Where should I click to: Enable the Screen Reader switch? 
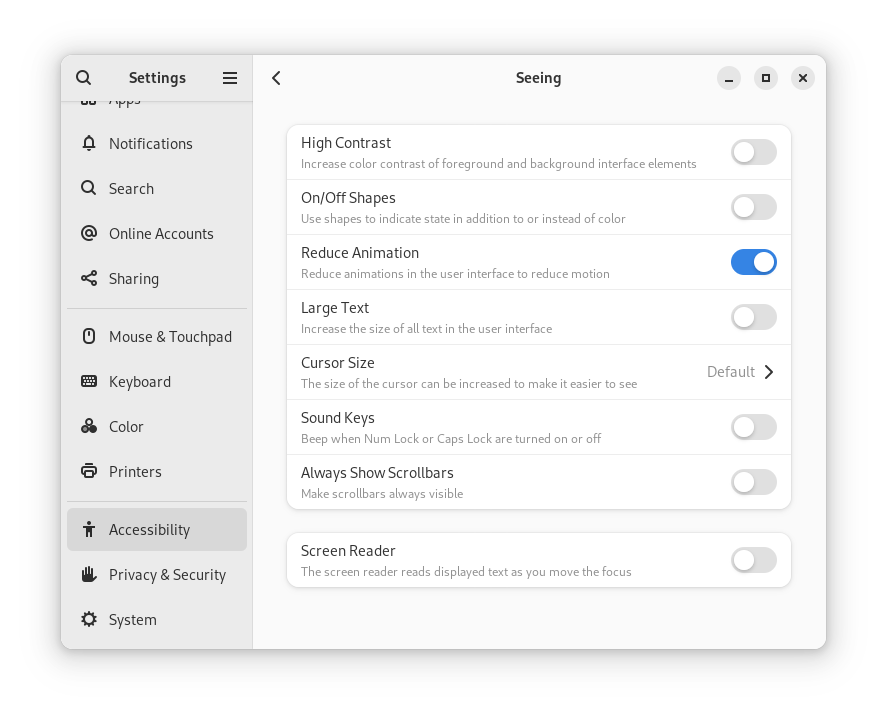(x=753, y=560)
